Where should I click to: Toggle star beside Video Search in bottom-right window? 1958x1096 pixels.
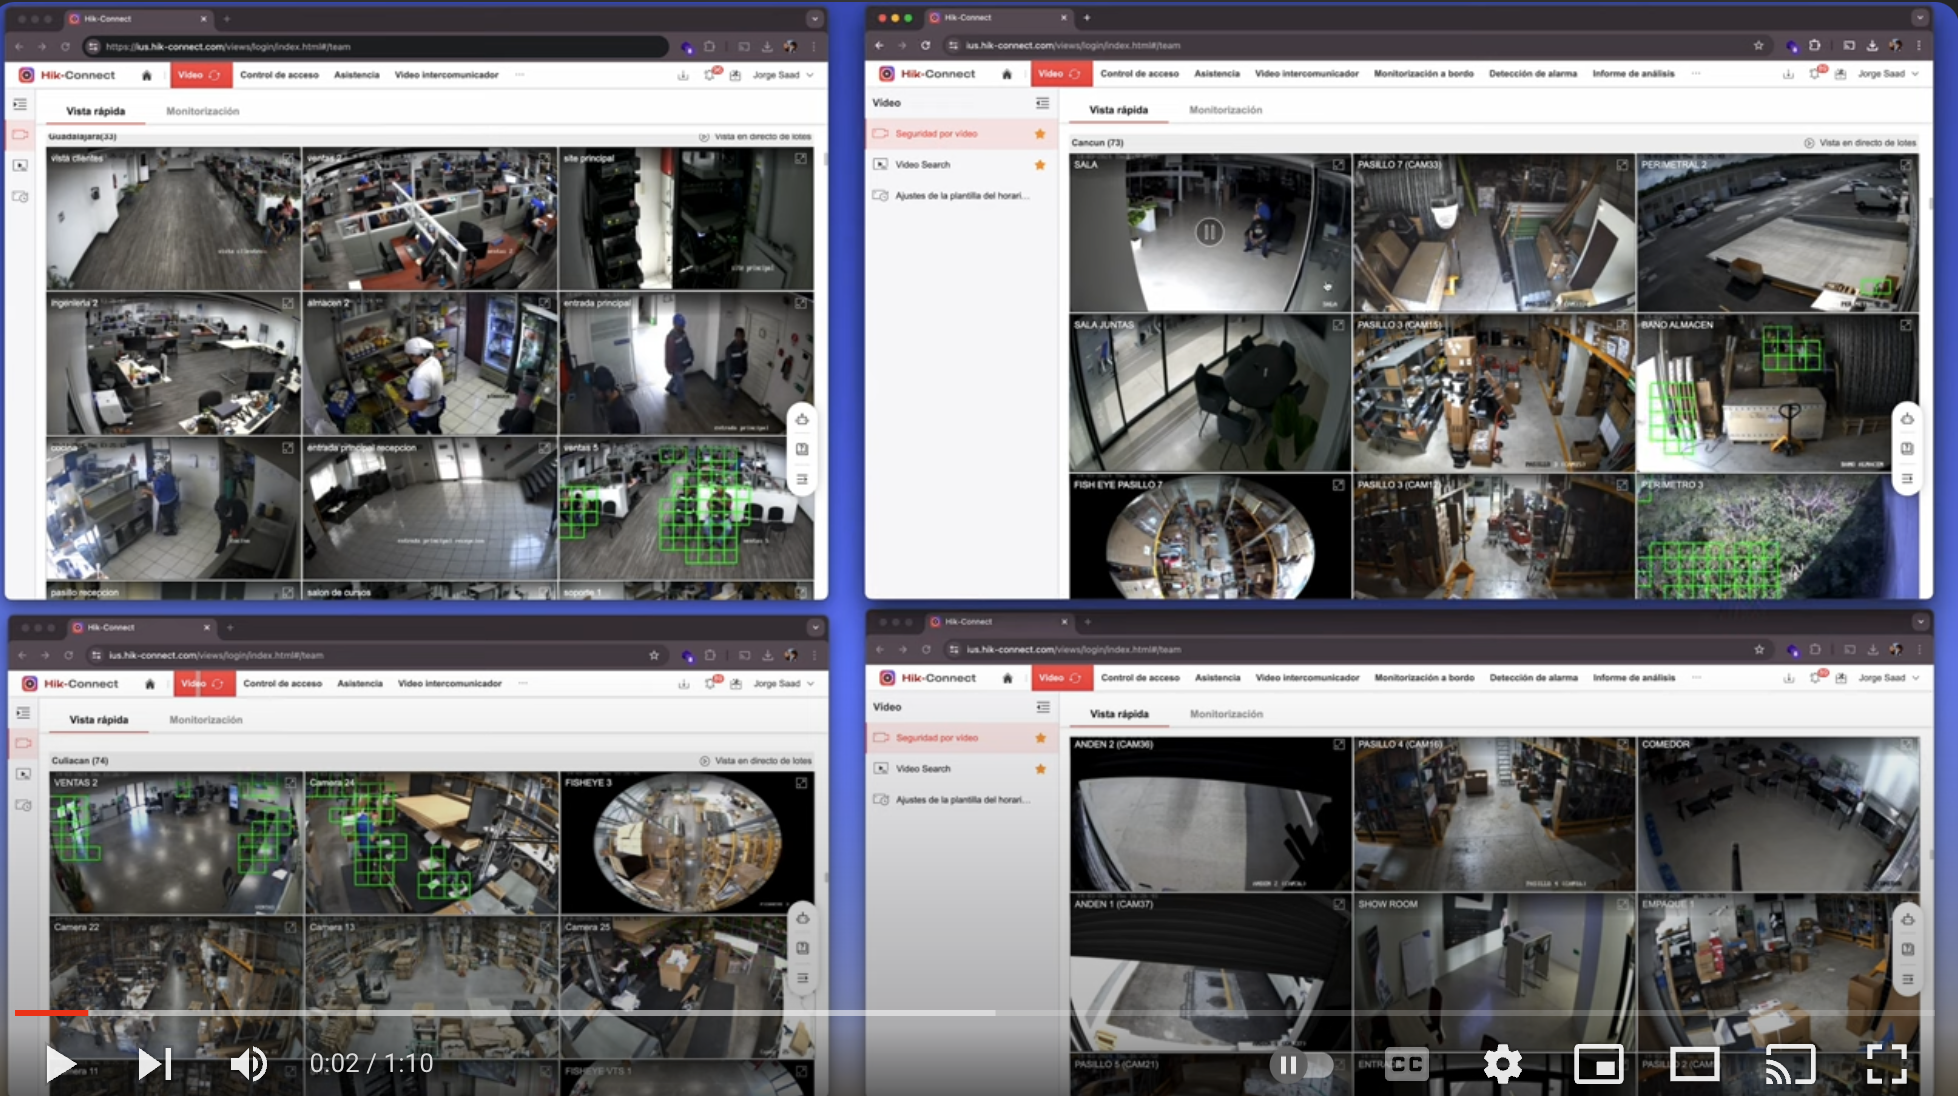(x=1041, y=769)
